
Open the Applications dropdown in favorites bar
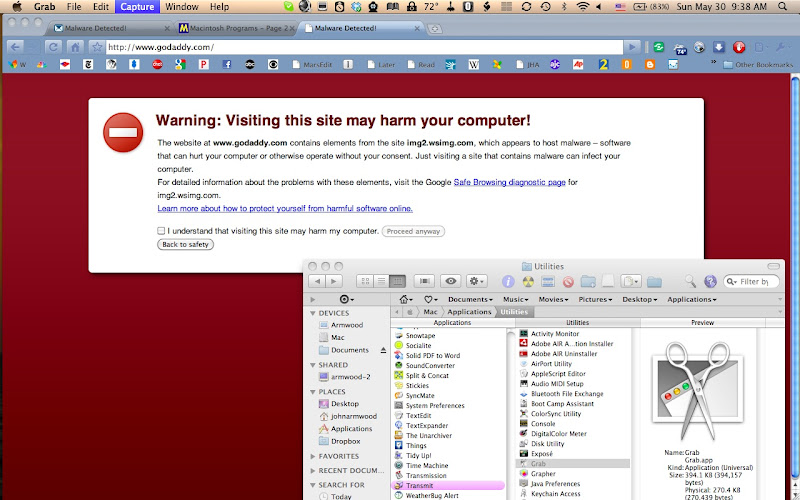click(x=692, y=299)
